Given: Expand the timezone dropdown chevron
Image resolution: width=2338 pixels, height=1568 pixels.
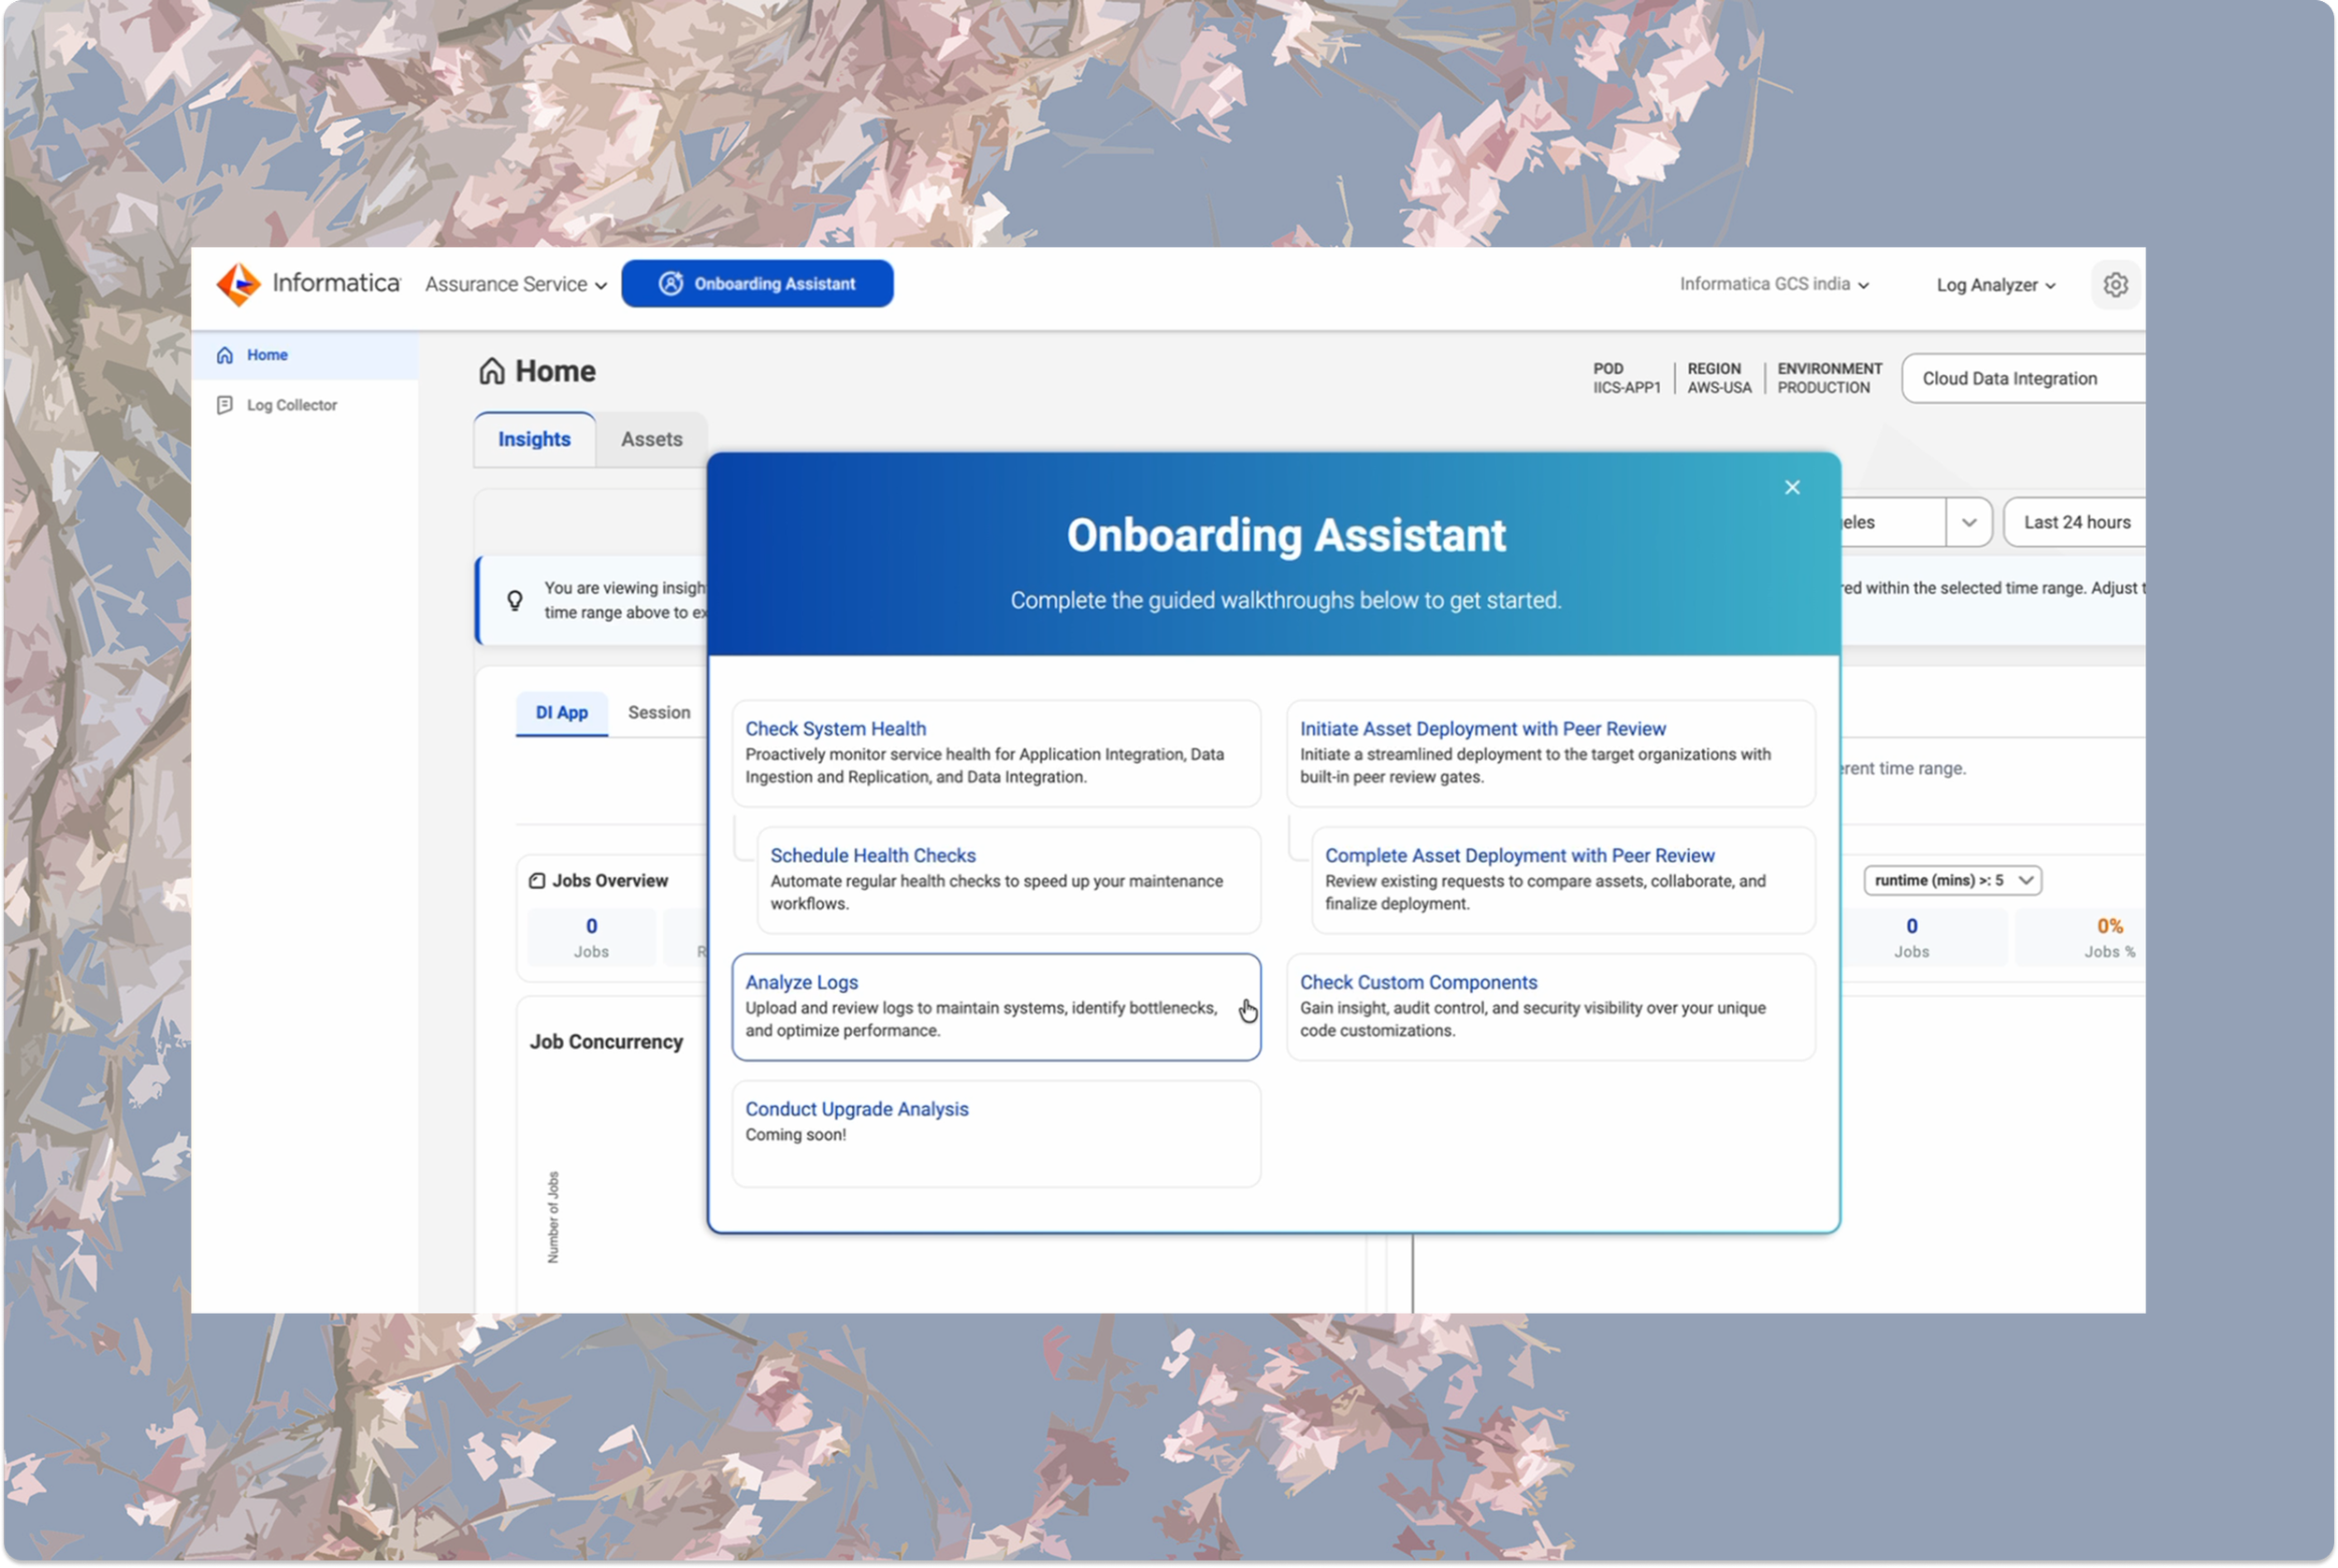Looking at the screenshot, I should tap(1968, 522).
